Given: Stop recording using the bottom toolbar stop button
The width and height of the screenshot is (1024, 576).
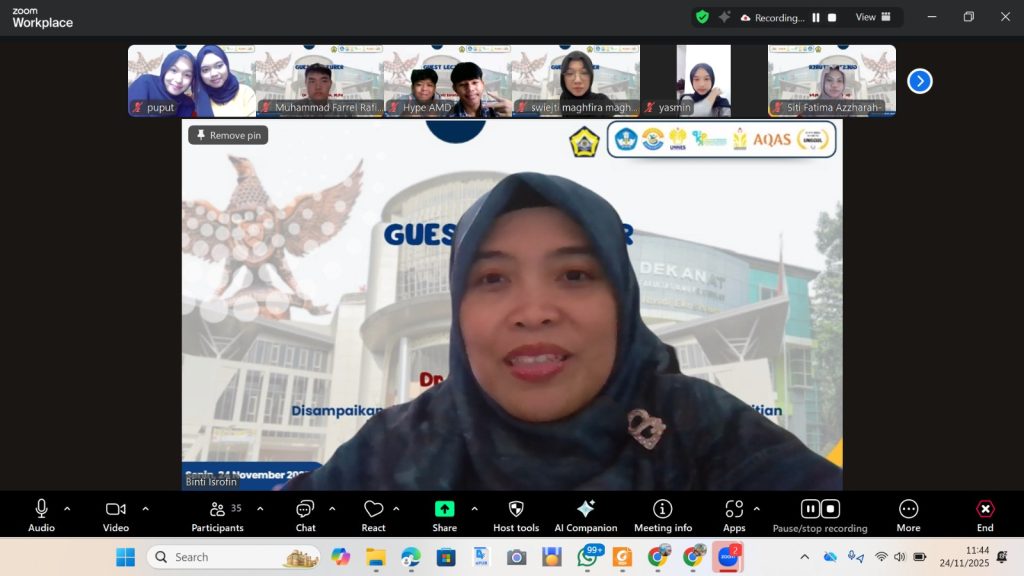Looking at the screenshot, I should [830, 509].
